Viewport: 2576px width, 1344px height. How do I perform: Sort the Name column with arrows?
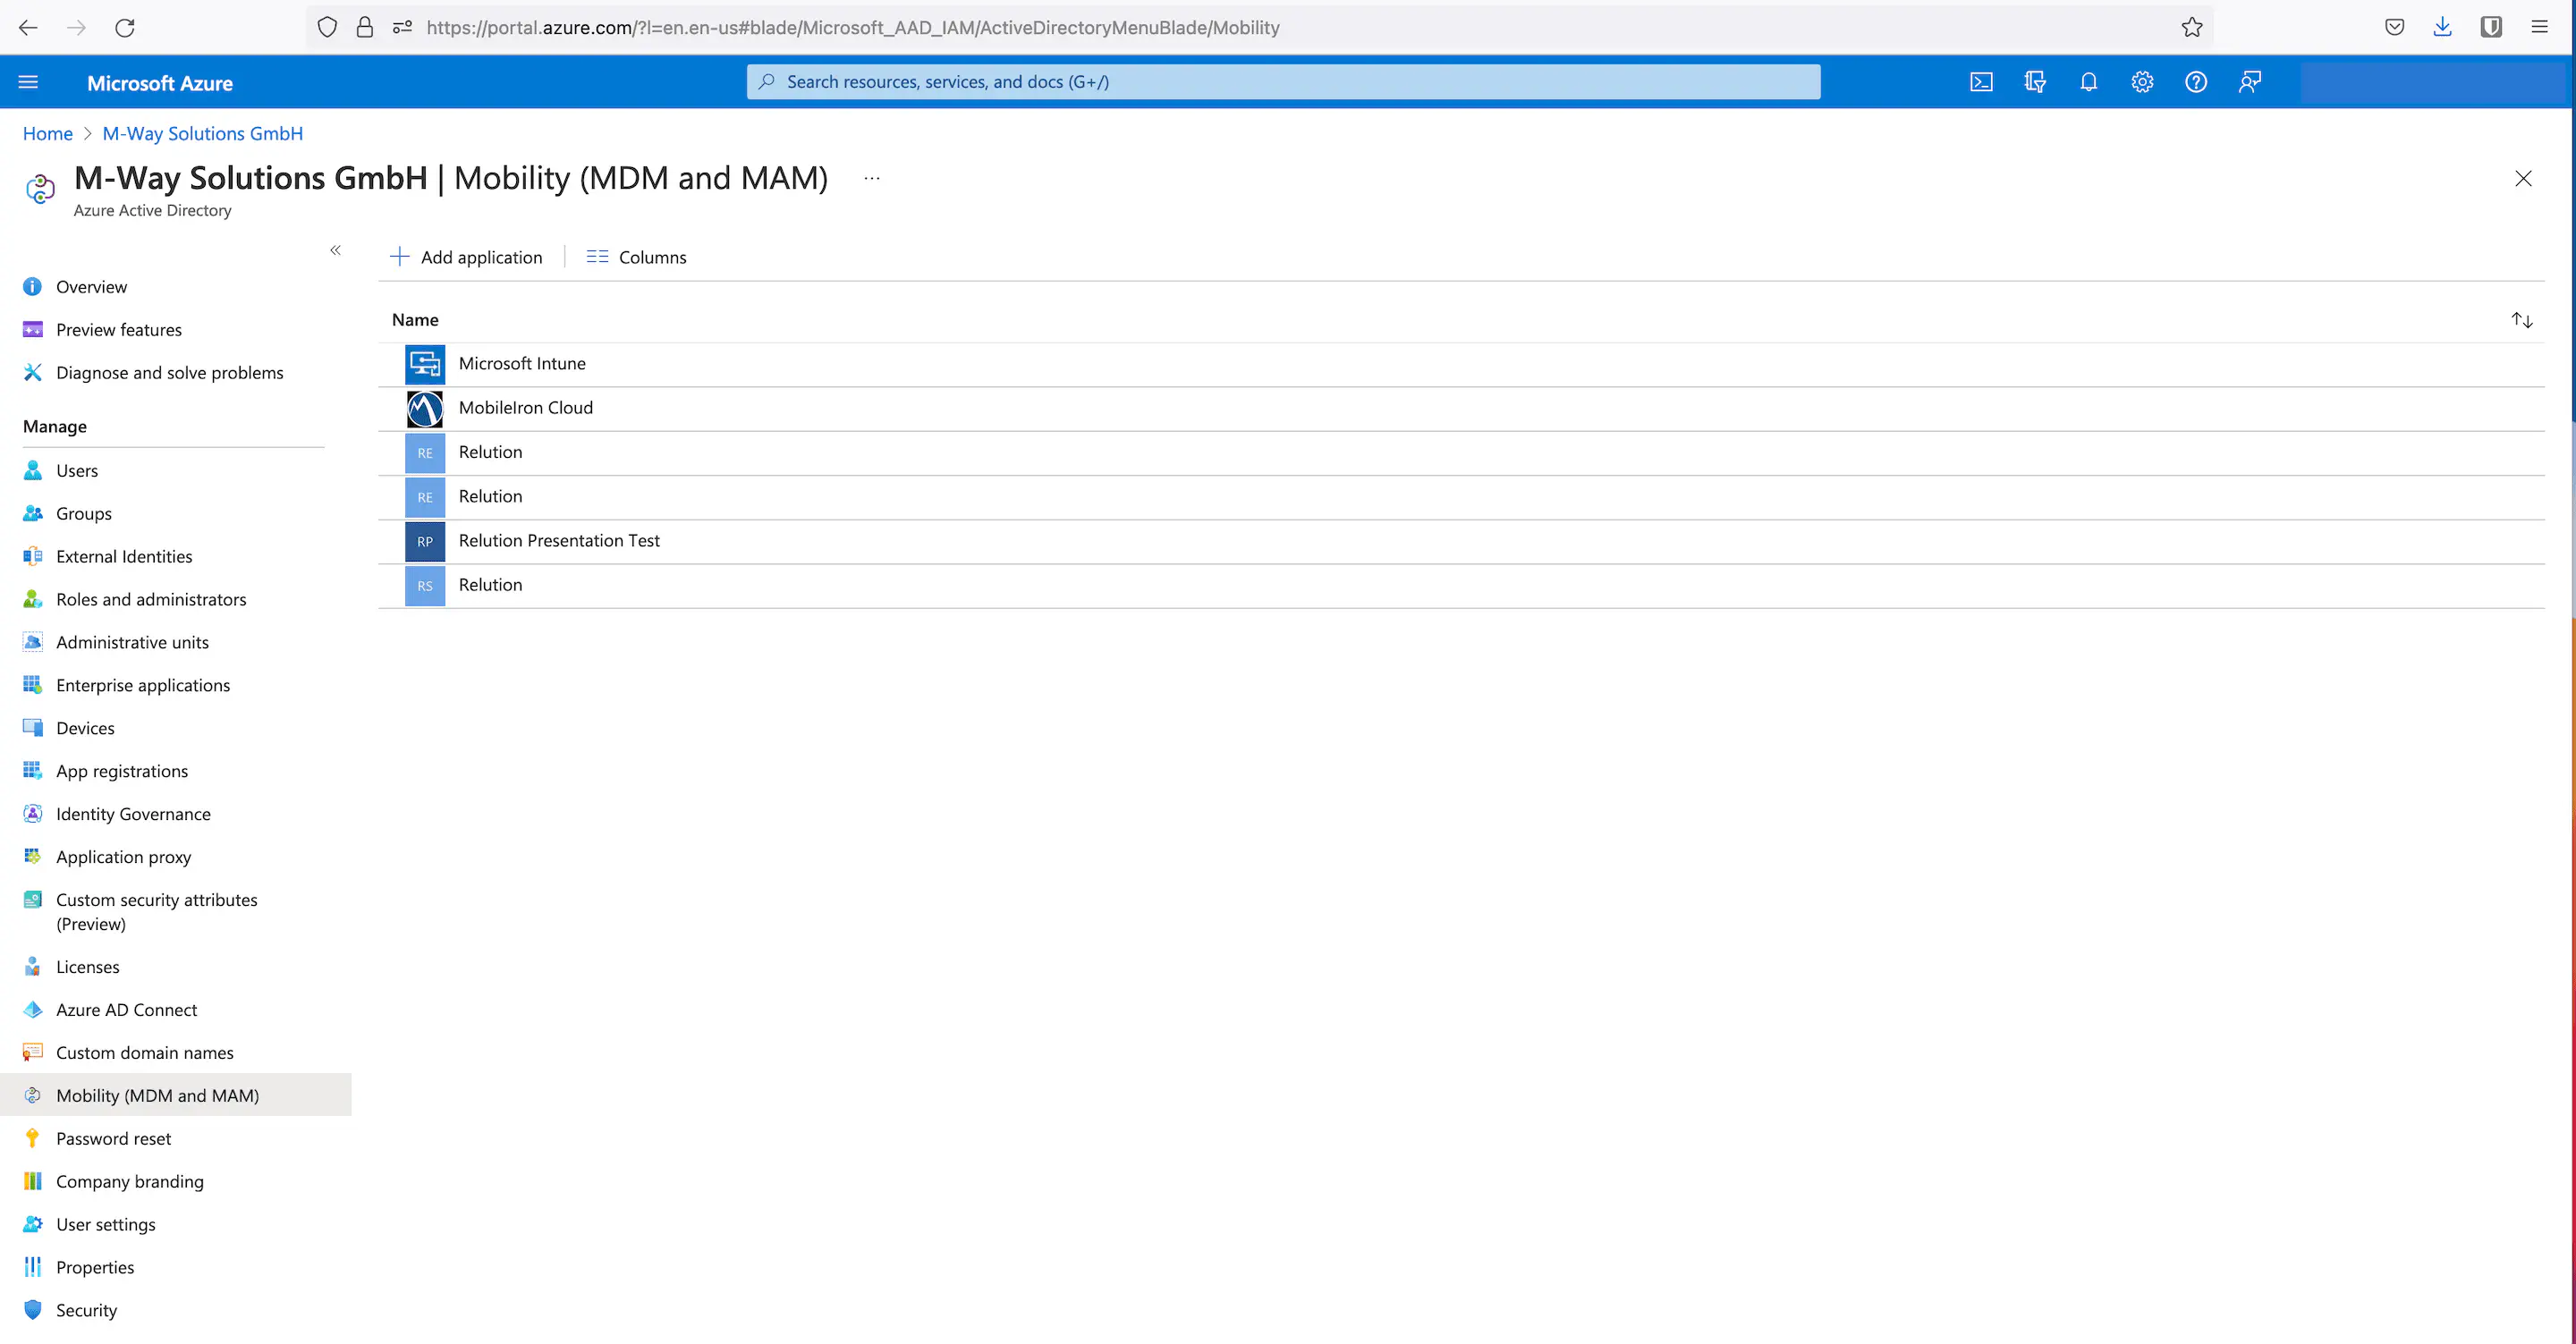tap(2521, 320)
